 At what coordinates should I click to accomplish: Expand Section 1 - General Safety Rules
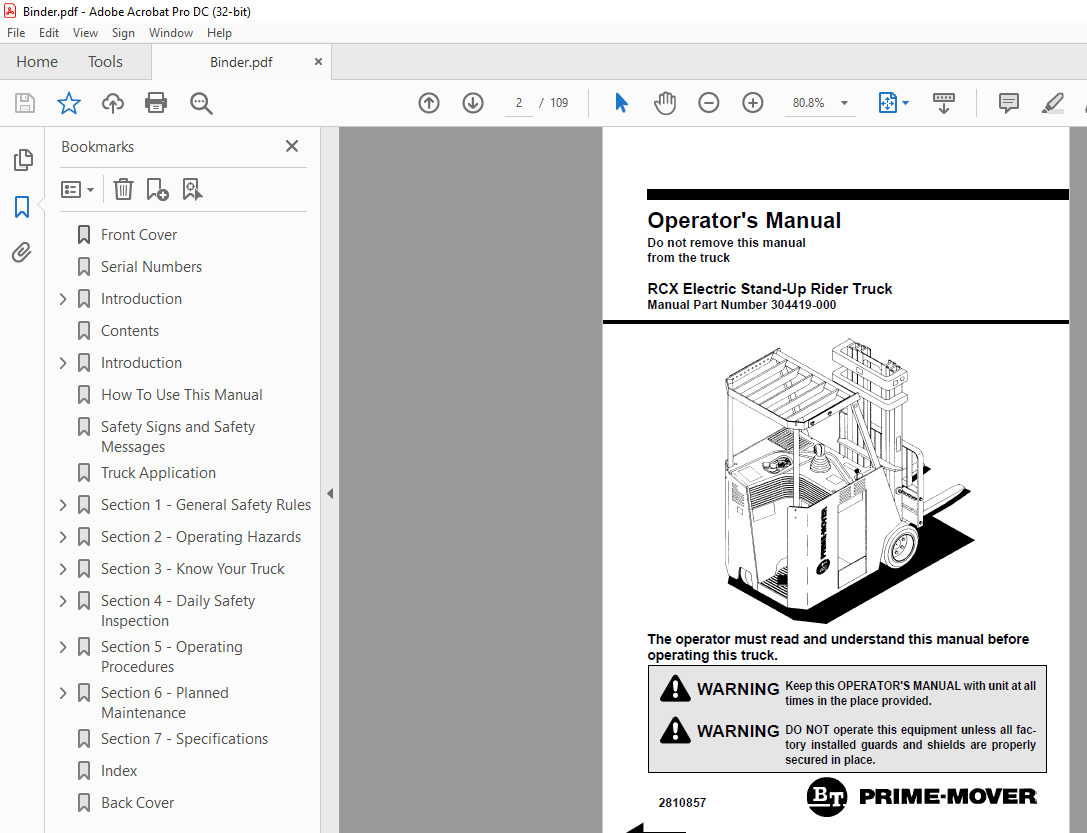(63, 505)
